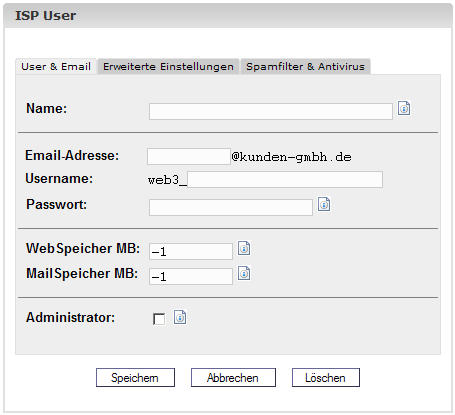The image size is (455, 415).
Task: Enable the Administrator checkbox
Action: (x=159, y=319)
